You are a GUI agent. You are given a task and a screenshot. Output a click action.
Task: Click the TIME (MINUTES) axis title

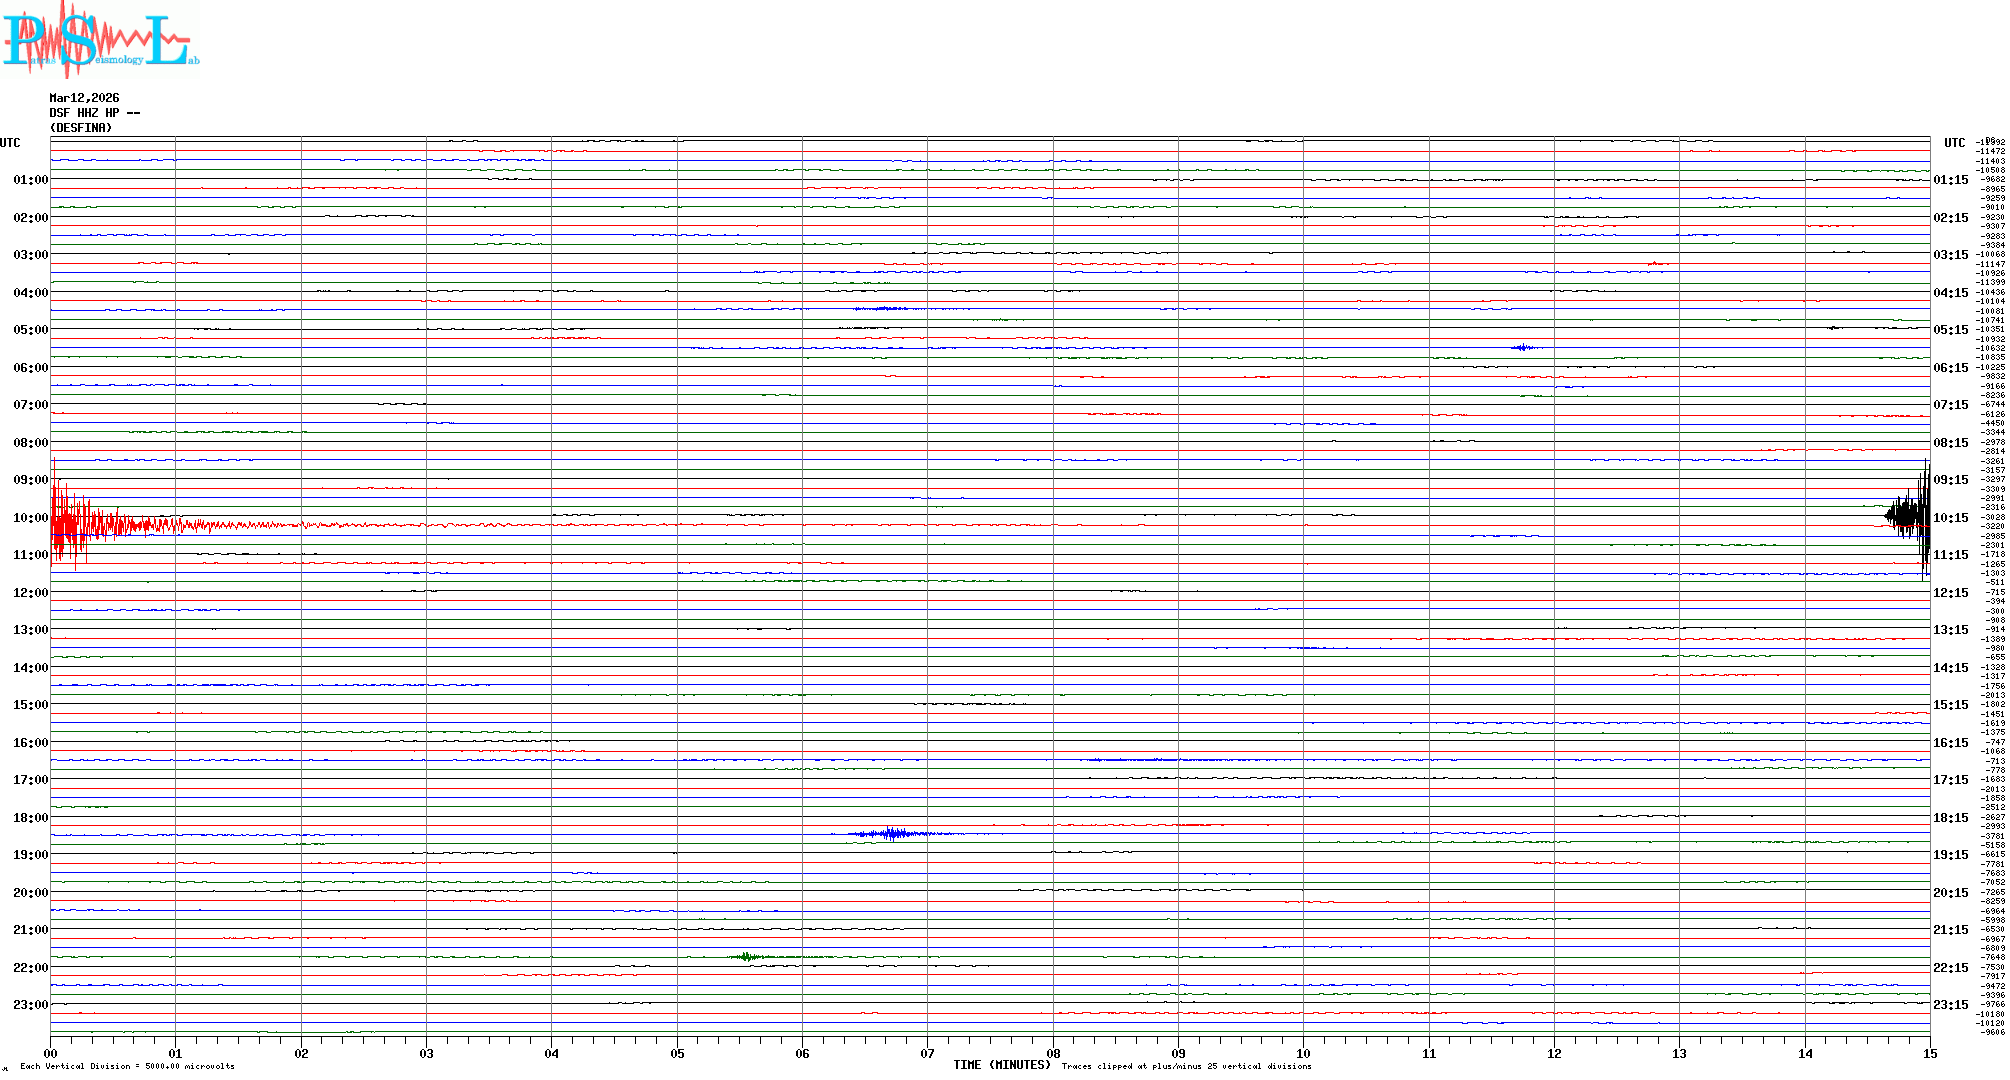(x=1001, y=1065)
